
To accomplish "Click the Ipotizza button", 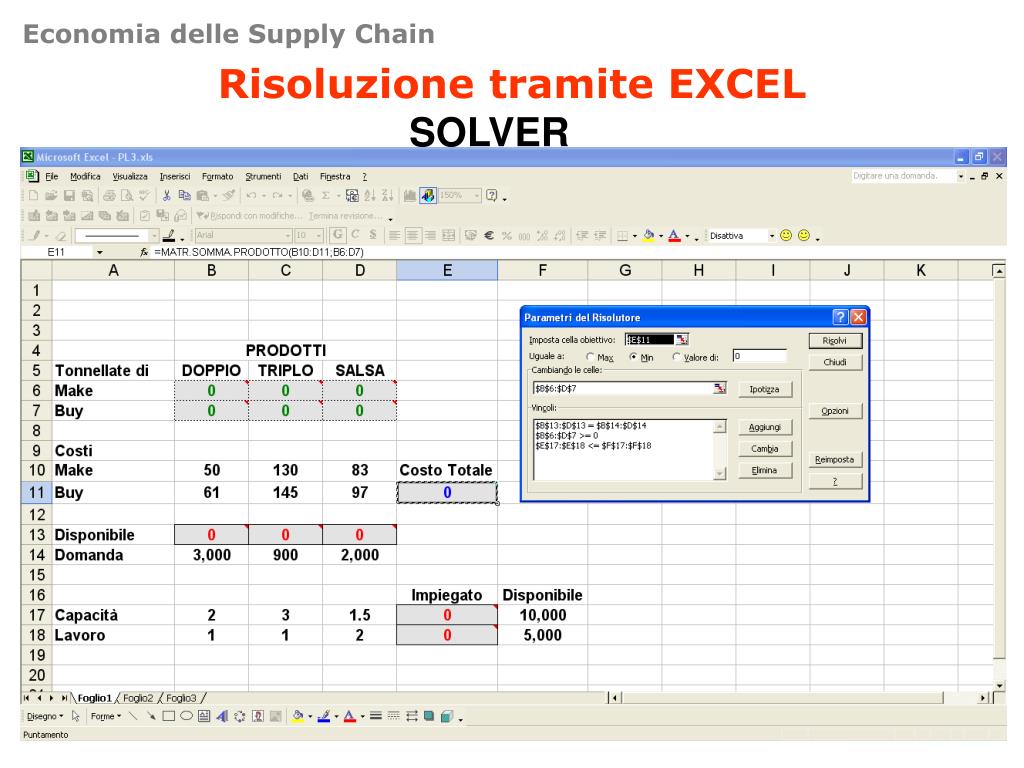I will (765, 389).
